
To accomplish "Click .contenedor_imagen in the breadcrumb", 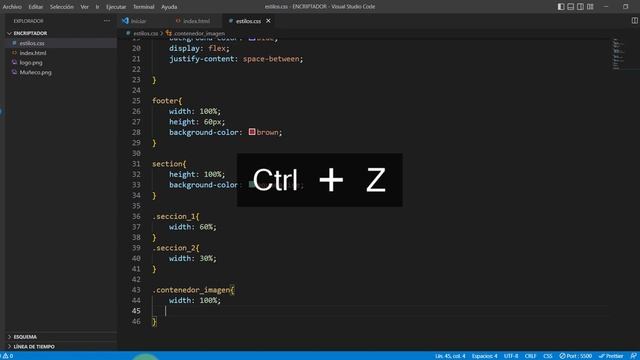I will [x=199, y=33].
